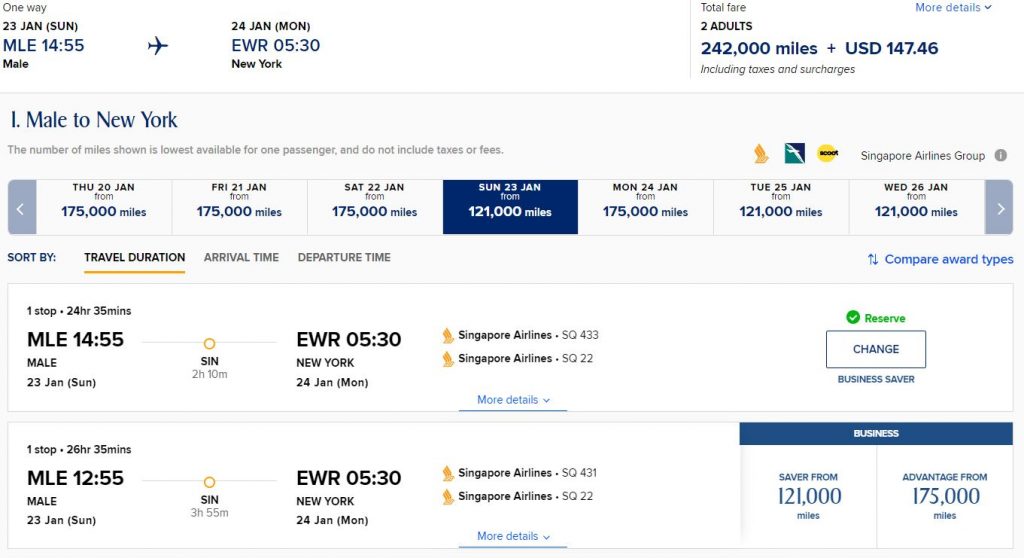
Task: Expand More details under Total fare
Action: [x=953, y=8]
